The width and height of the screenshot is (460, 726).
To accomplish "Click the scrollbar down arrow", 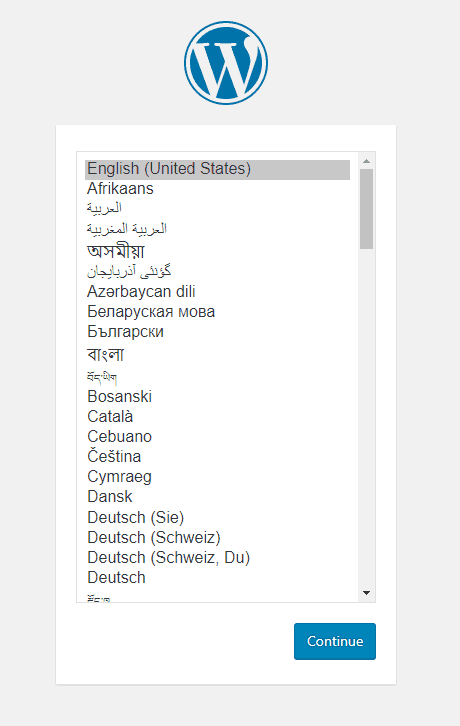I will (x=366, y=593).
